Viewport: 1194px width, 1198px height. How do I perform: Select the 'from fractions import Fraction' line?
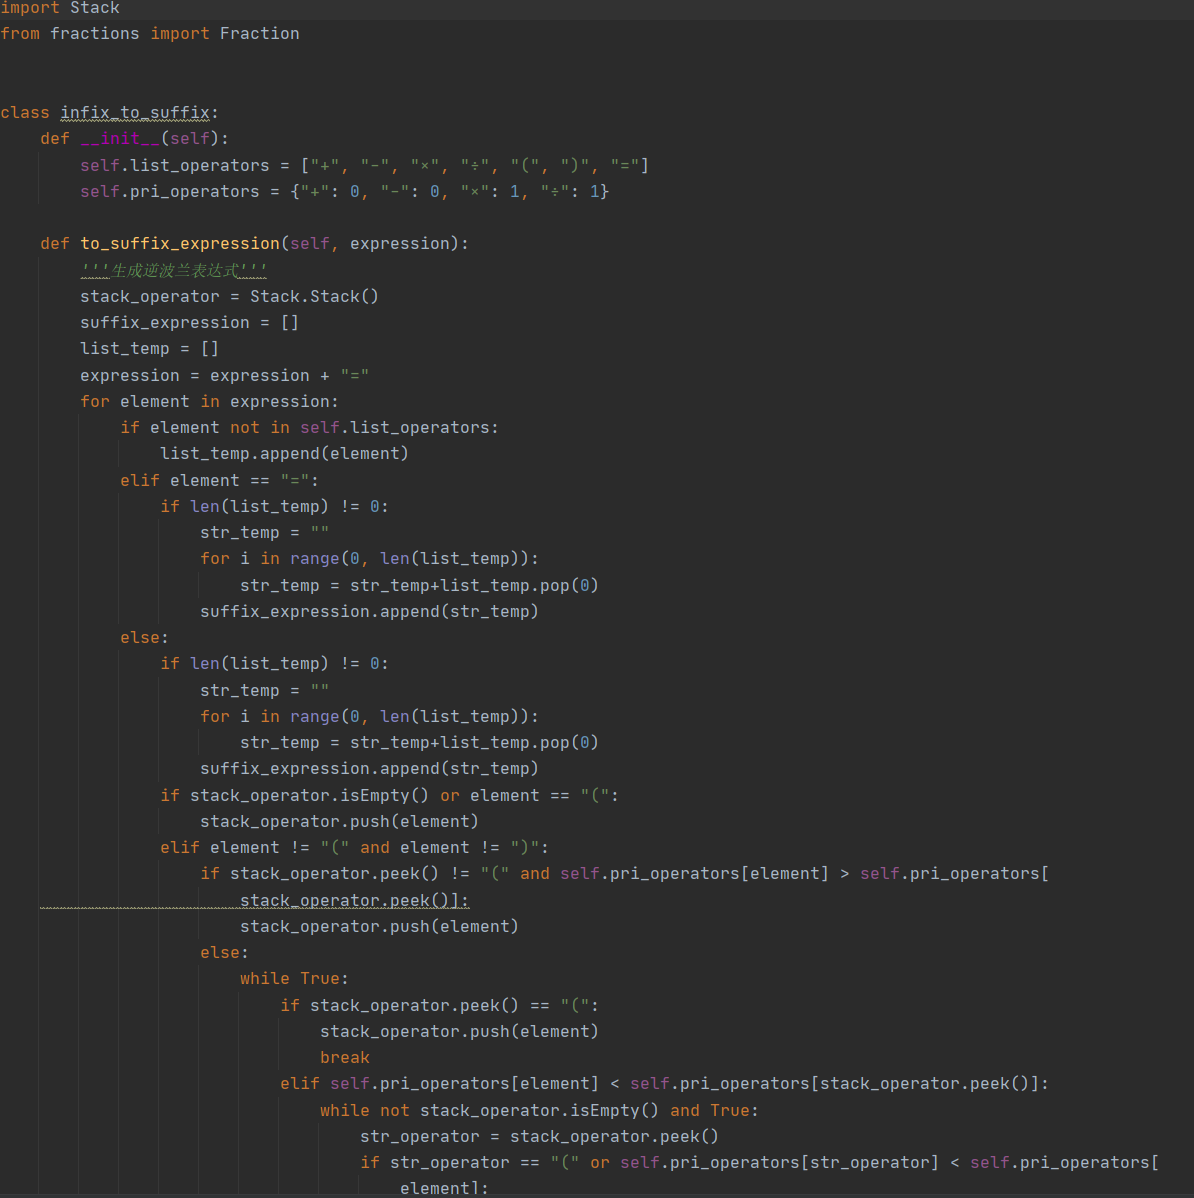click(x=150, y=34)
